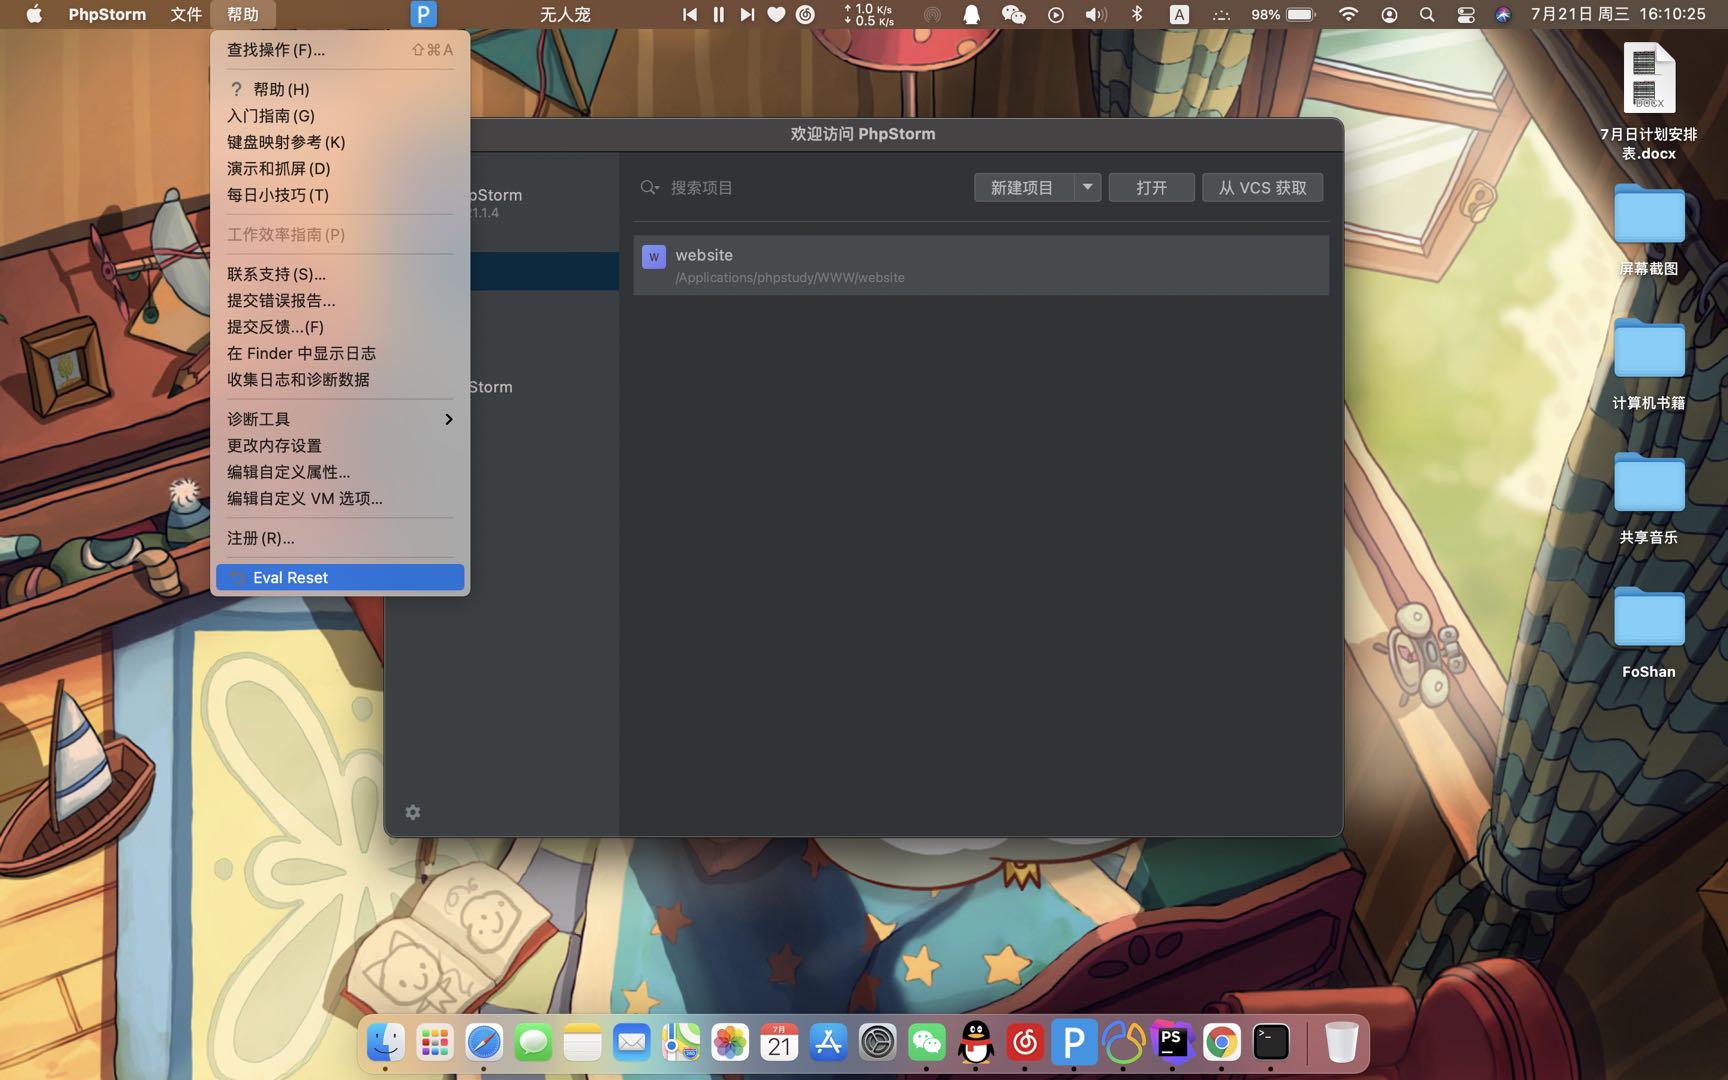Open 提交反馈...(F) menu item
This screenshot has width=1728, height=1080.
coord(340,326)
